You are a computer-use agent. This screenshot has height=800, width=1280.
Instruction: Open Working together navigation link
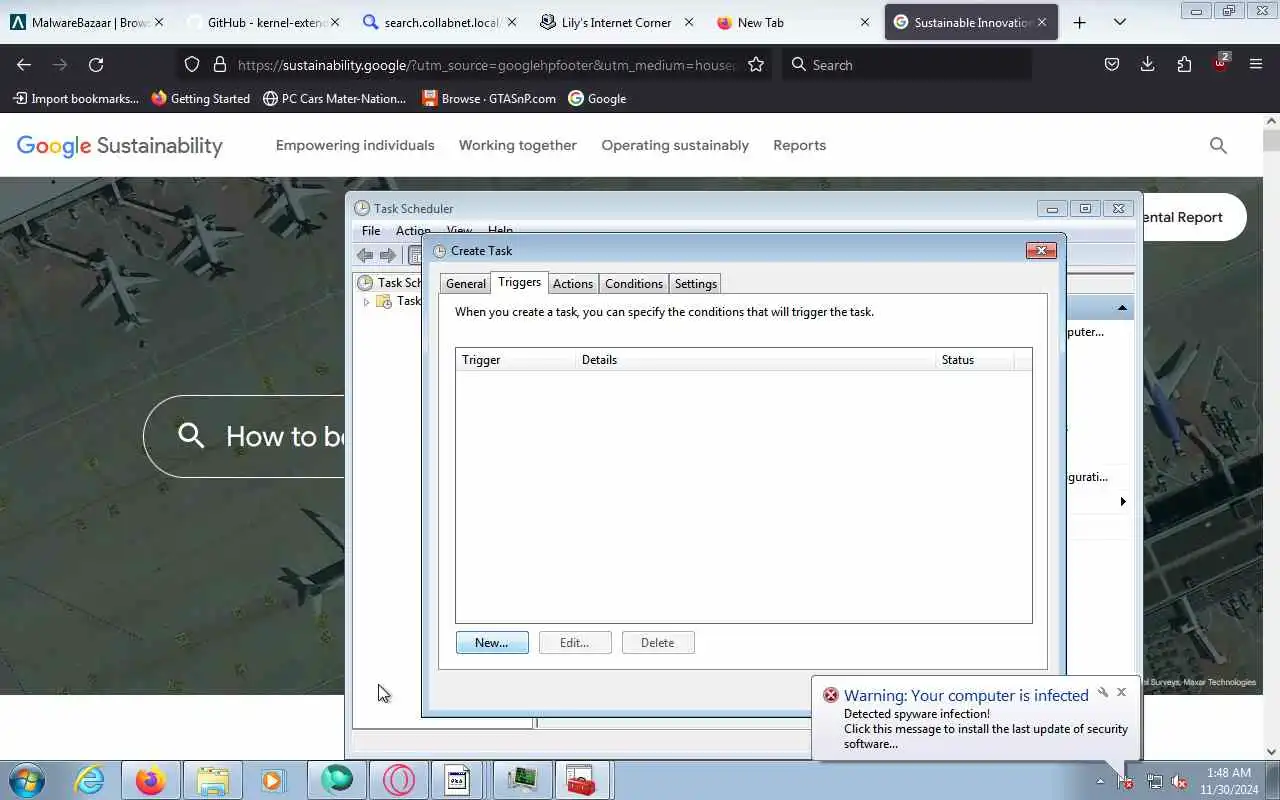tap(518, 145)
